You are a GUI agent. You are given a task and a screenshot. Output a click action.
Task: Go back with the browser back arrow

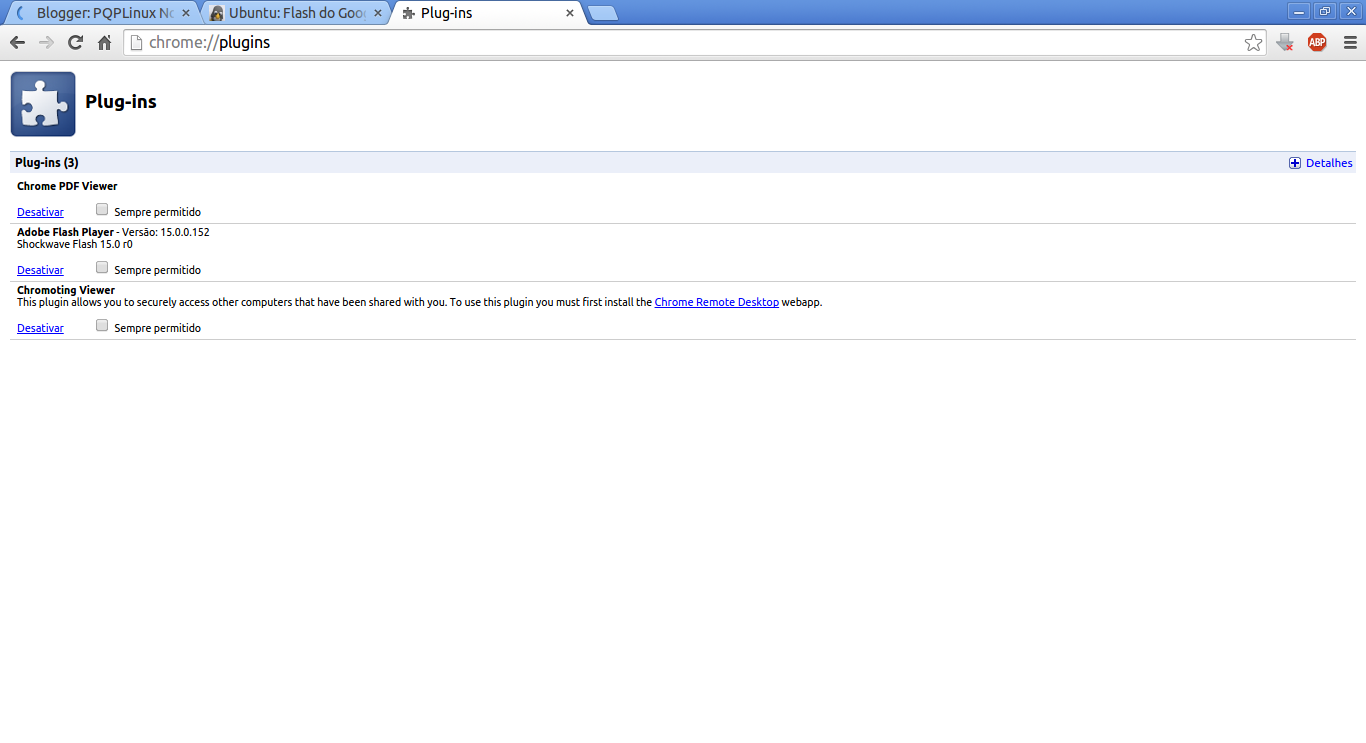point(17,42)
